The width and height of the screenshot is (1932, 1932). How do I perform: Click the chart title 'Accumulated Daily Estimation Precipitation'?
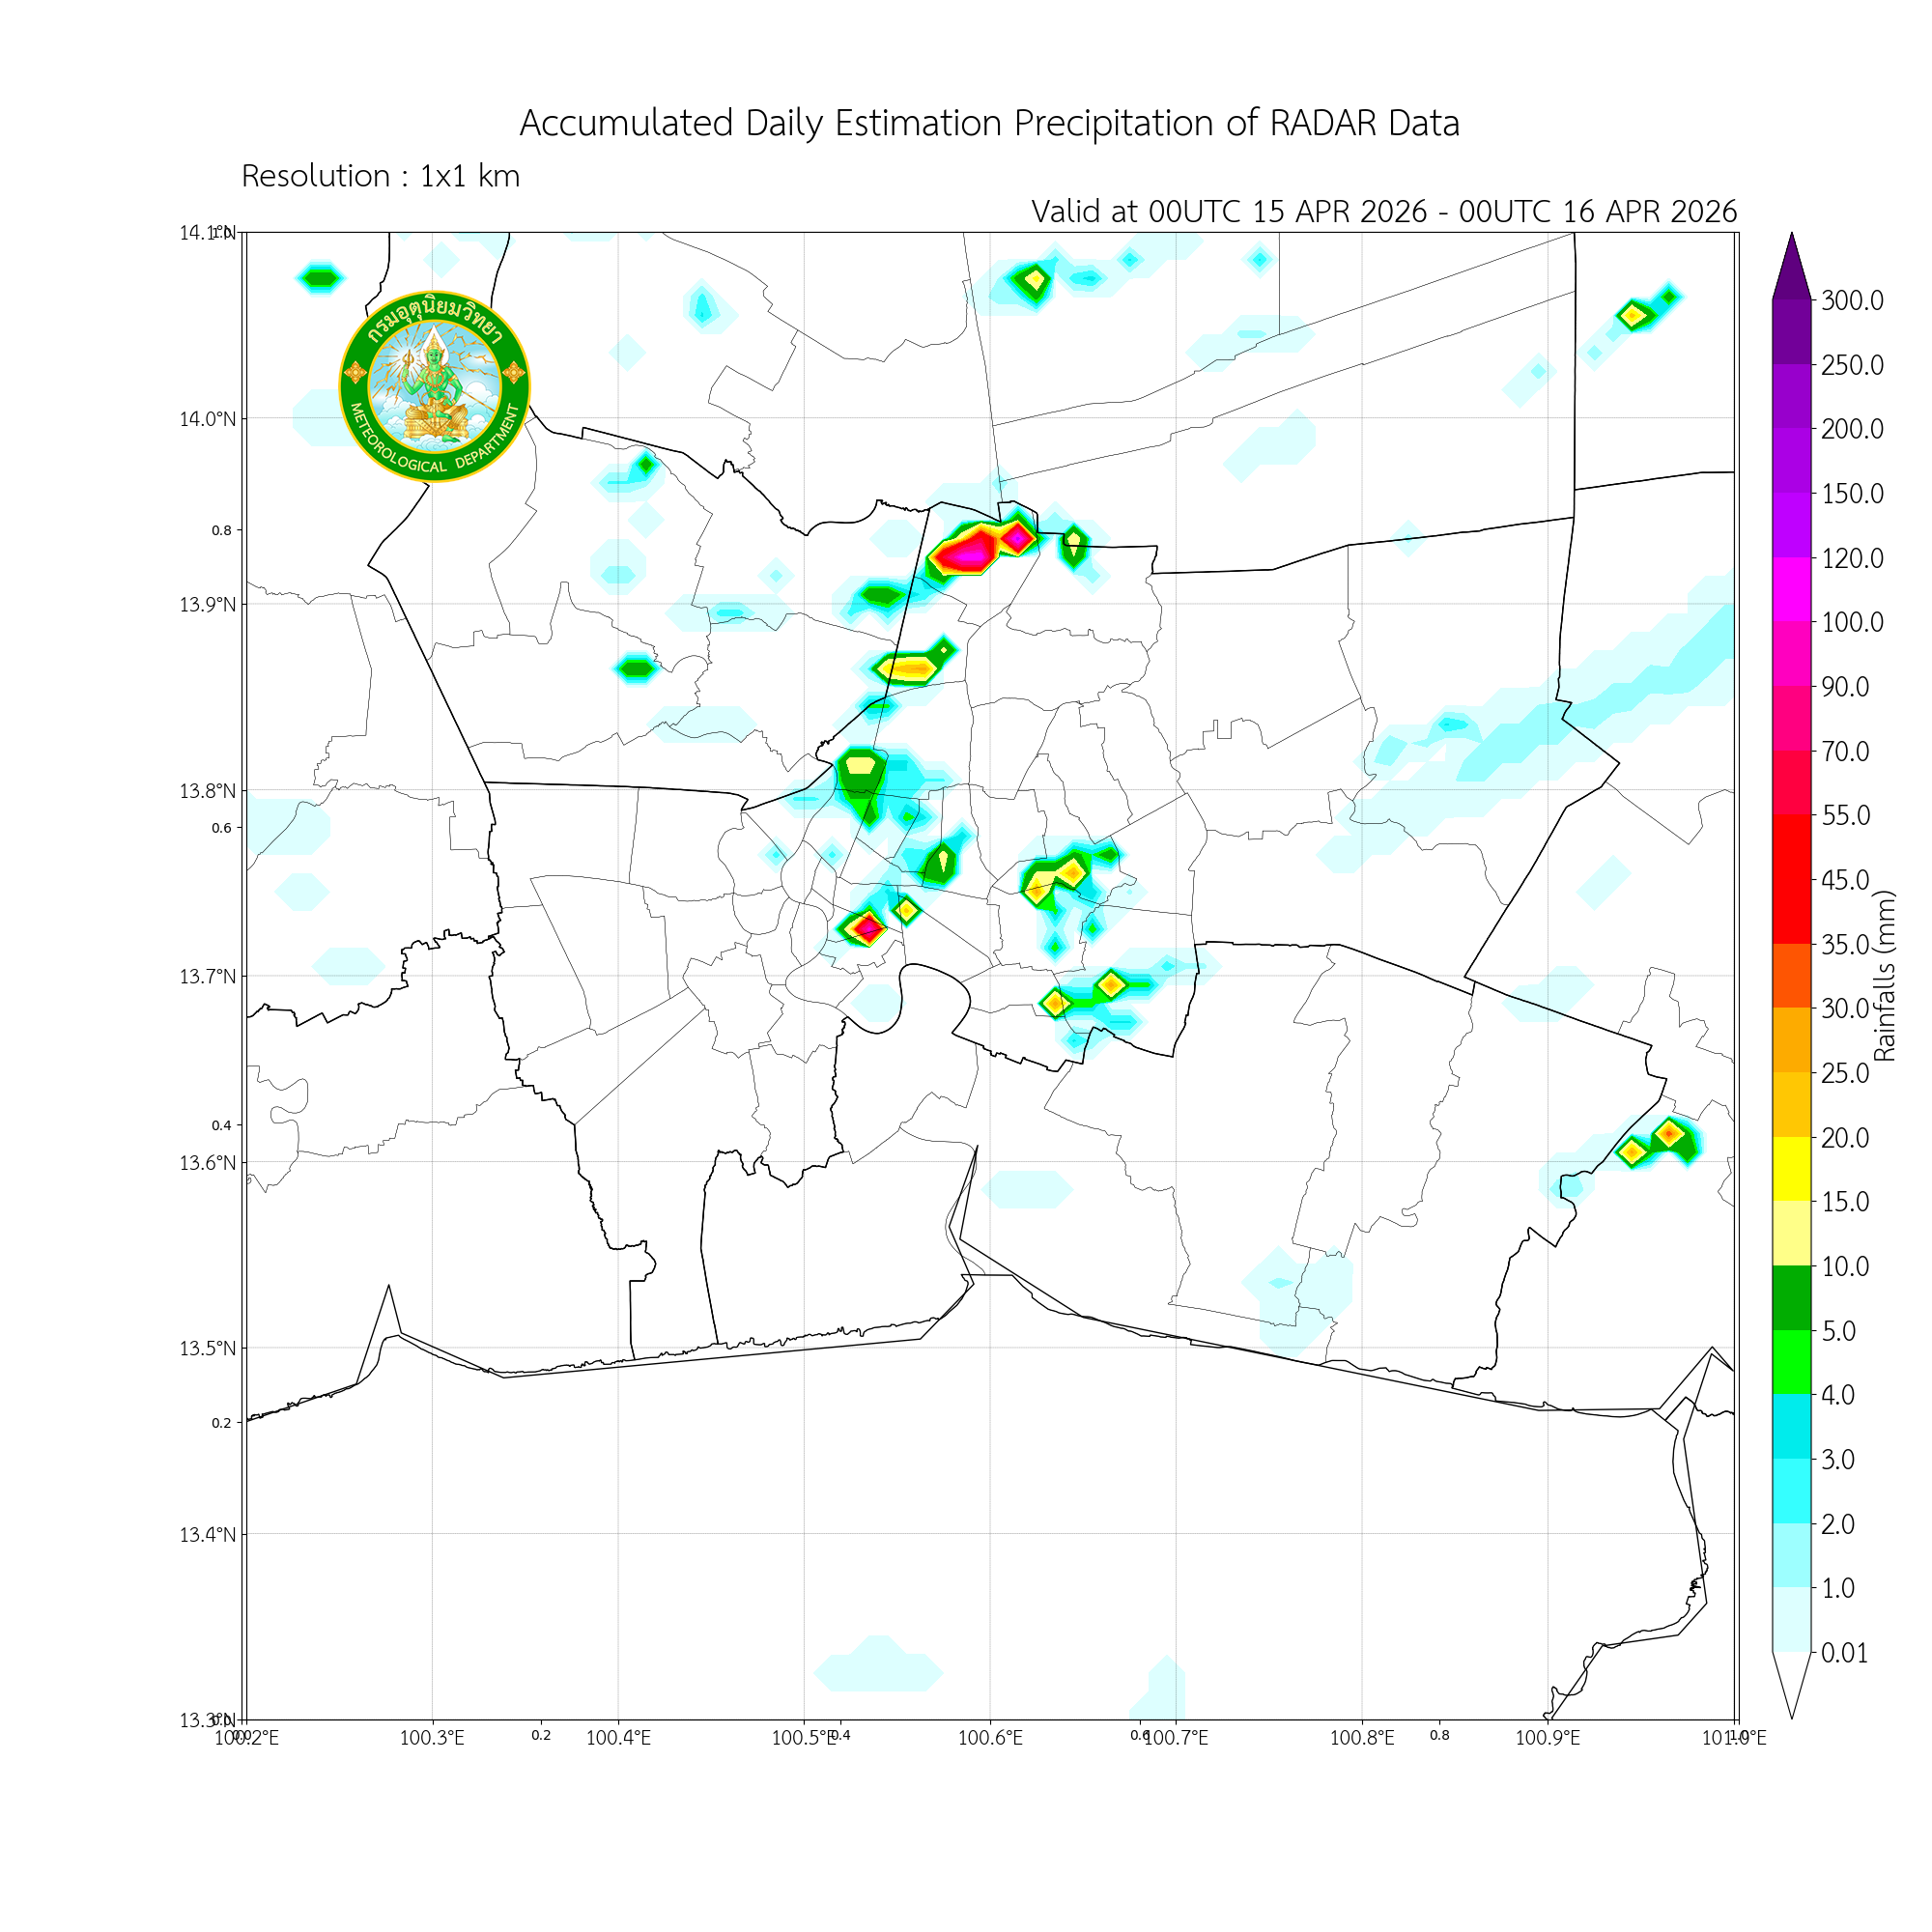click(988, 123)
